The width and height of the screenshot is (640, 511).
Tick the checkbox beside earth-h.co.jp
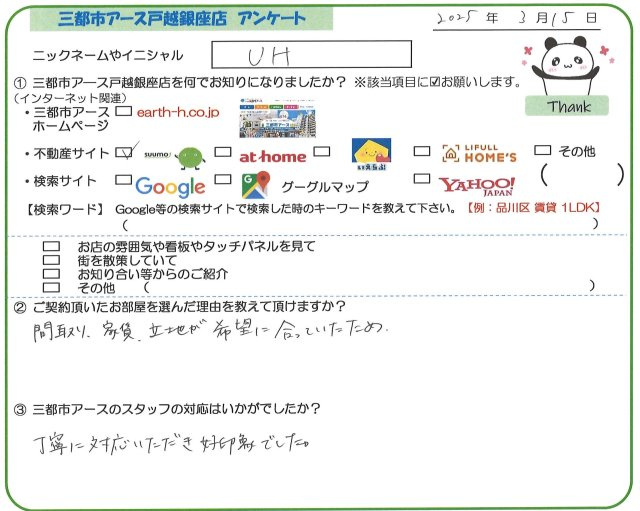125,113
